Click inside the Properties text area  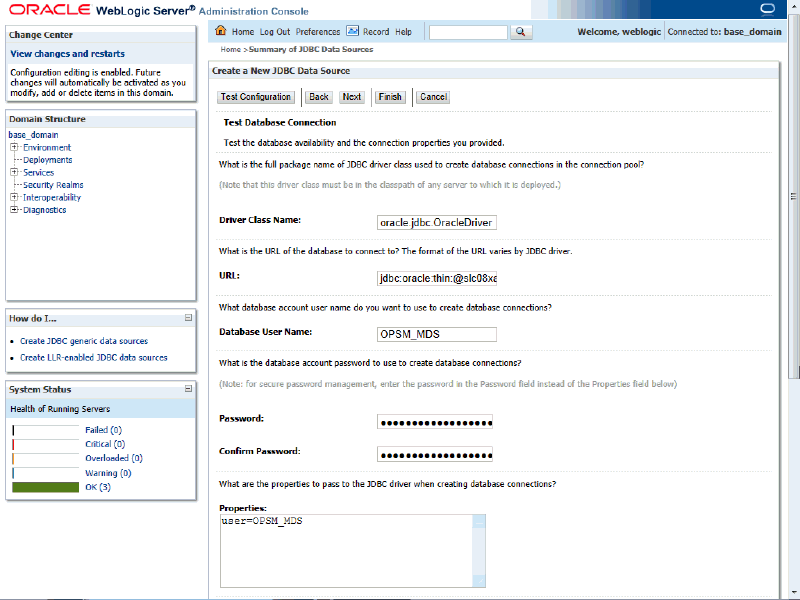[346, 551]
